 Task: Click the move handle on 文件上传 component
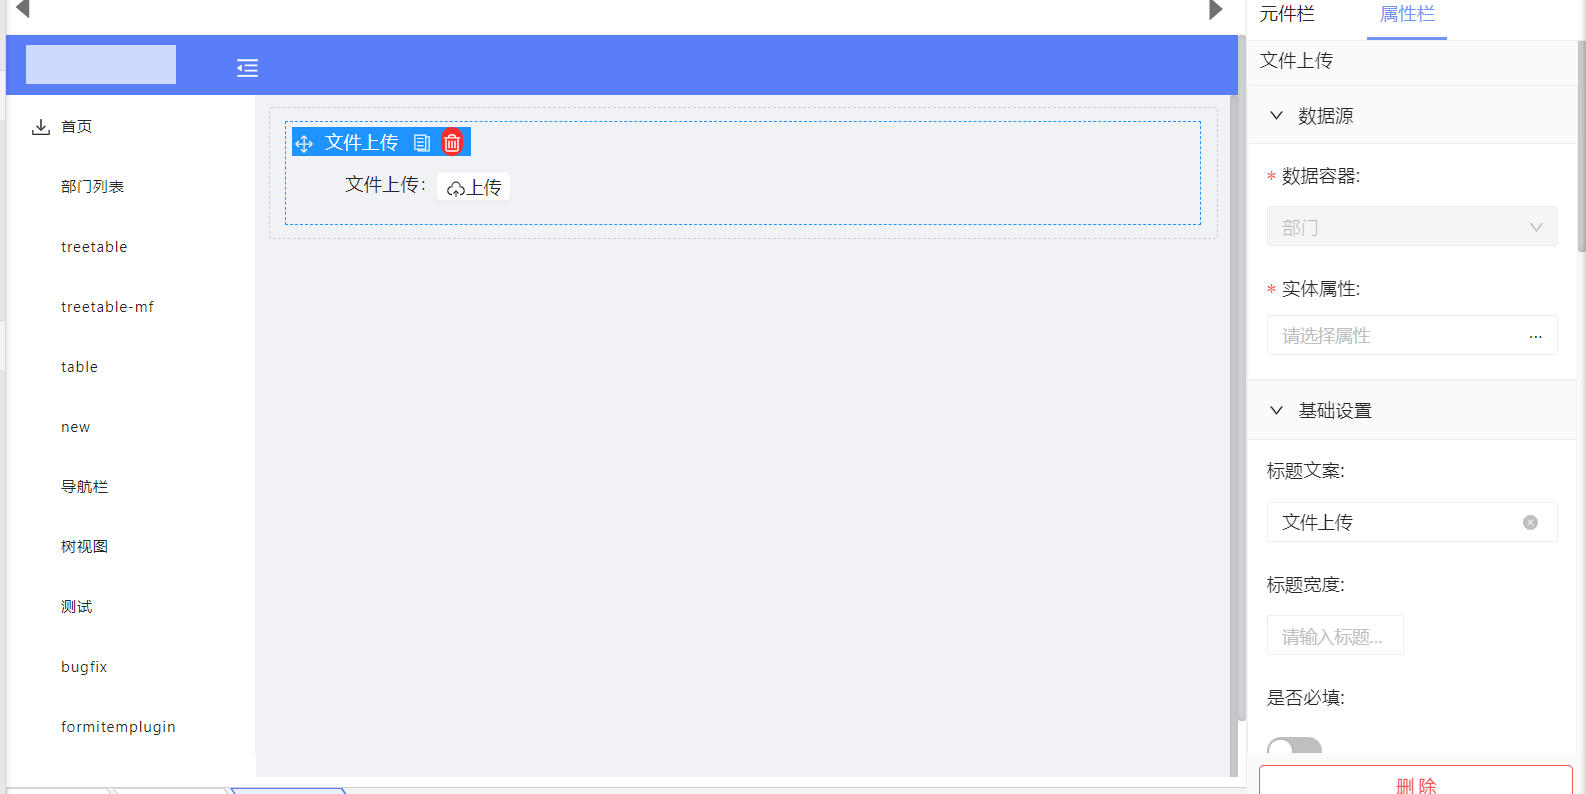coord(304,143)
